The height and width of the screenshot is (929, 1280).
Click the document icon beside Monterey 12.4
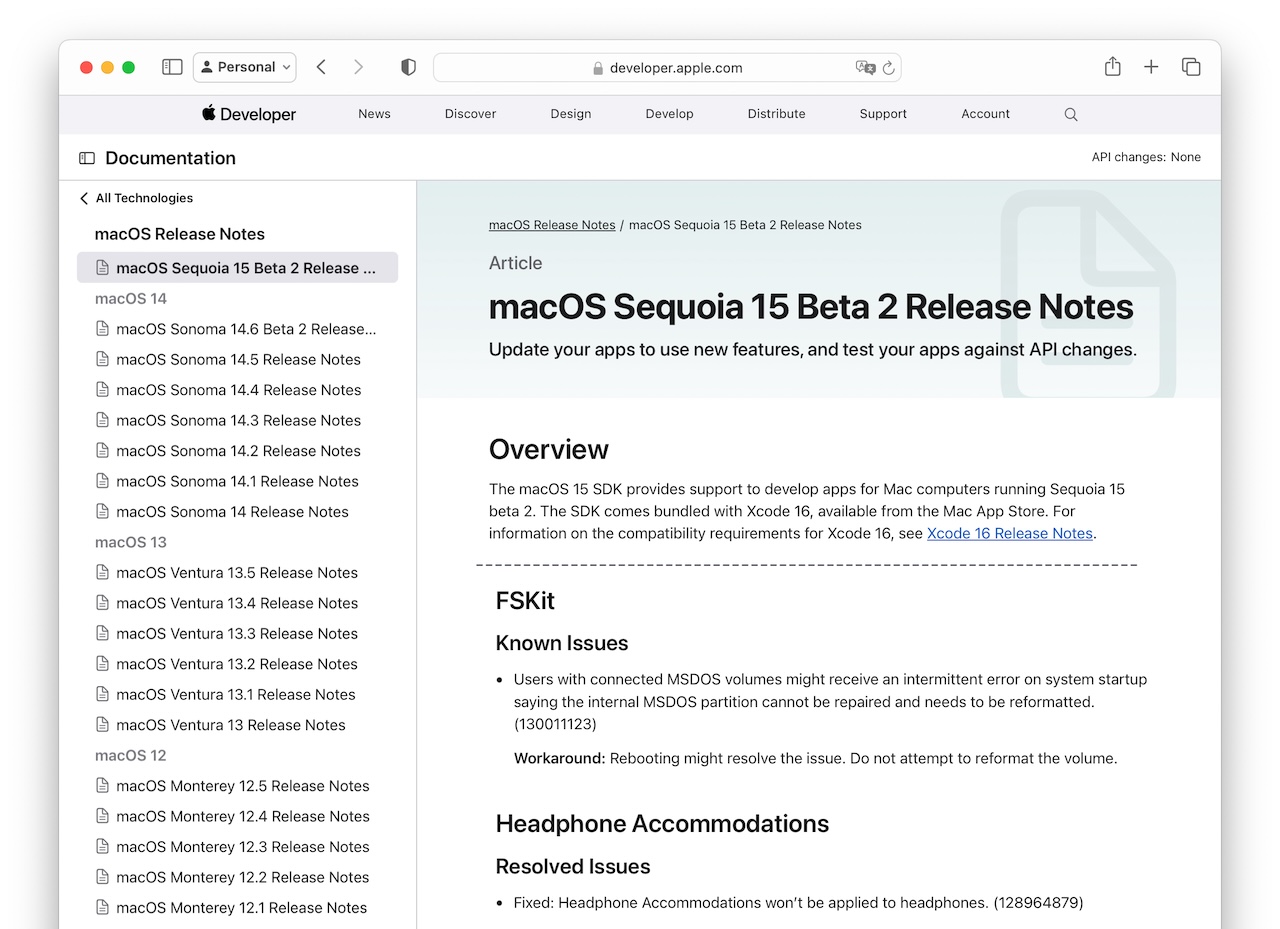pyautogui.click(x=102, y=817)
